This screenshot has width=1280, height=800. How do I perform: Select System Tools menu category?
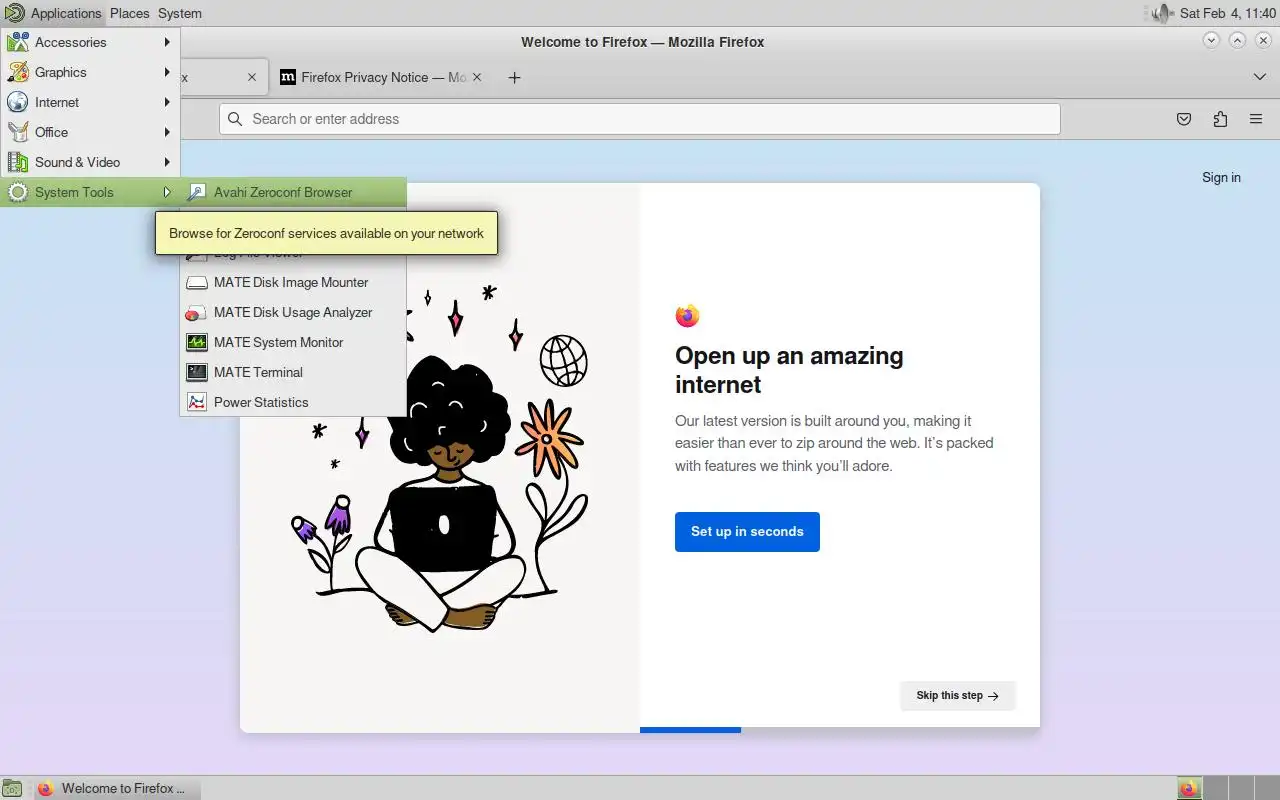(90, 192)
